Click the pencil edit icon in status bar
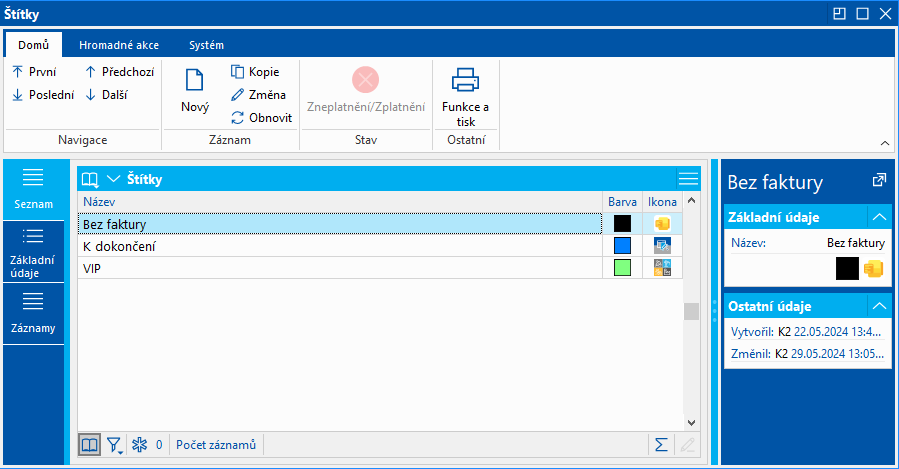This screenshot has width=899, height=469. [687, 445]
